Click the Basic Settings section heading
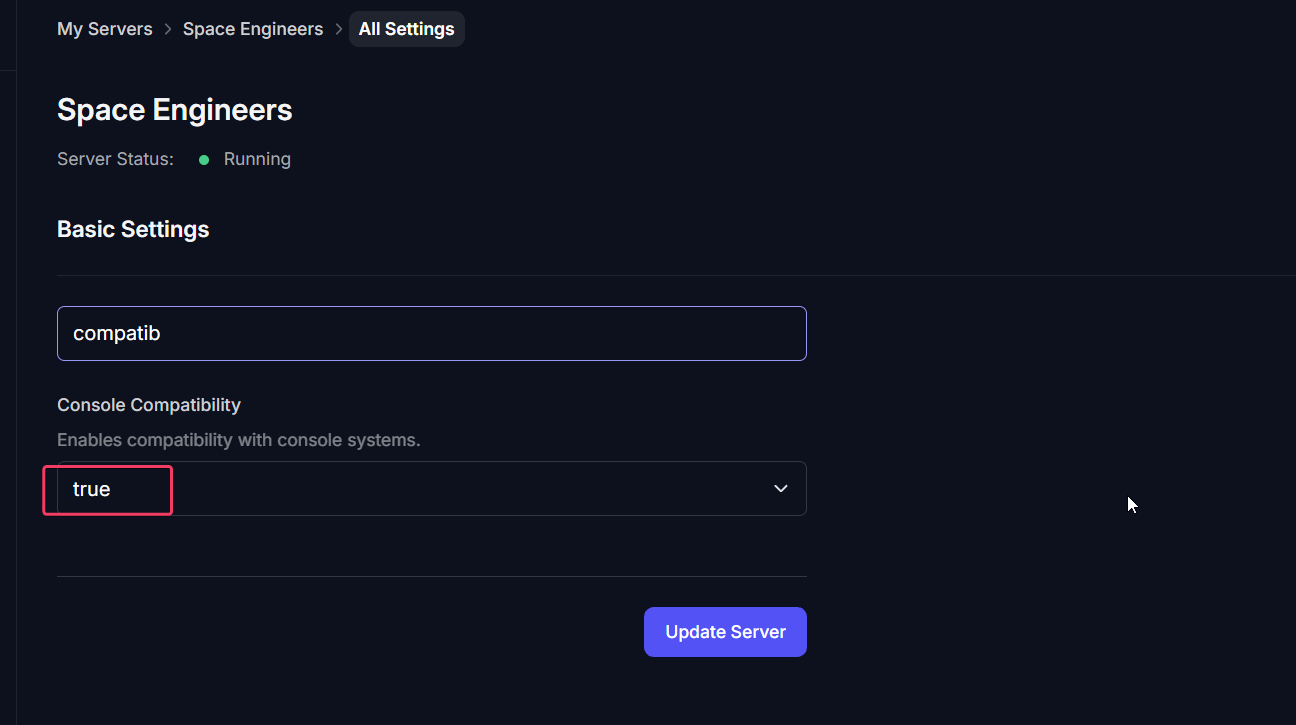Viewport: 1296px width, 725px height. point(133,229)
